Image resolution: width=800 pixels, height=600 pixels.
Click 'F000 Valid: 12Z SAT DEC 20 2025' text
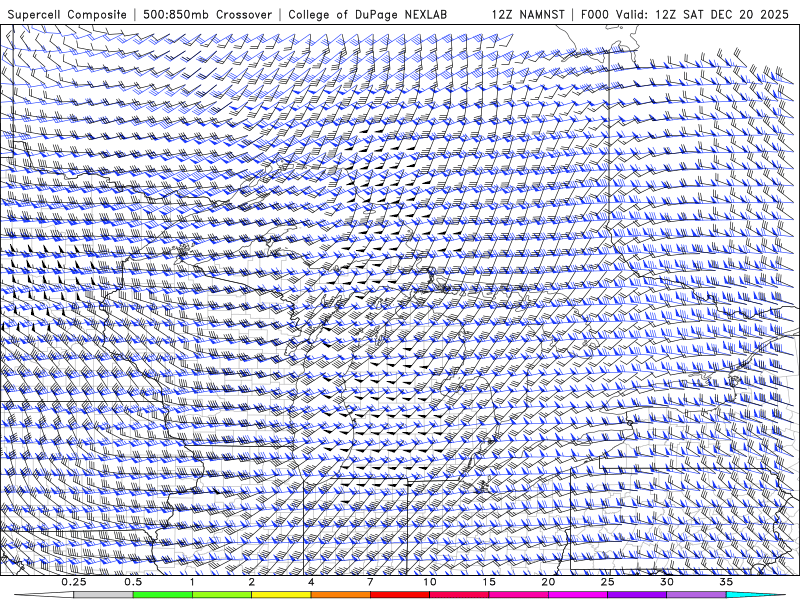(x=685, y=14)
